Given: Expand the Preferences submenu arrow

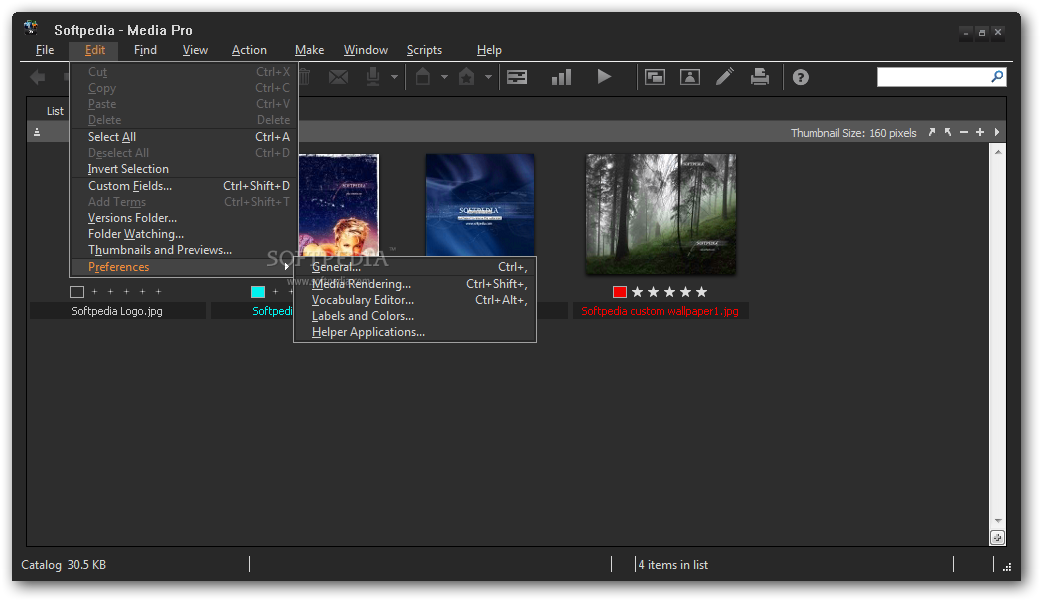Looking at the screenshot, I should [x=287, y=266].
